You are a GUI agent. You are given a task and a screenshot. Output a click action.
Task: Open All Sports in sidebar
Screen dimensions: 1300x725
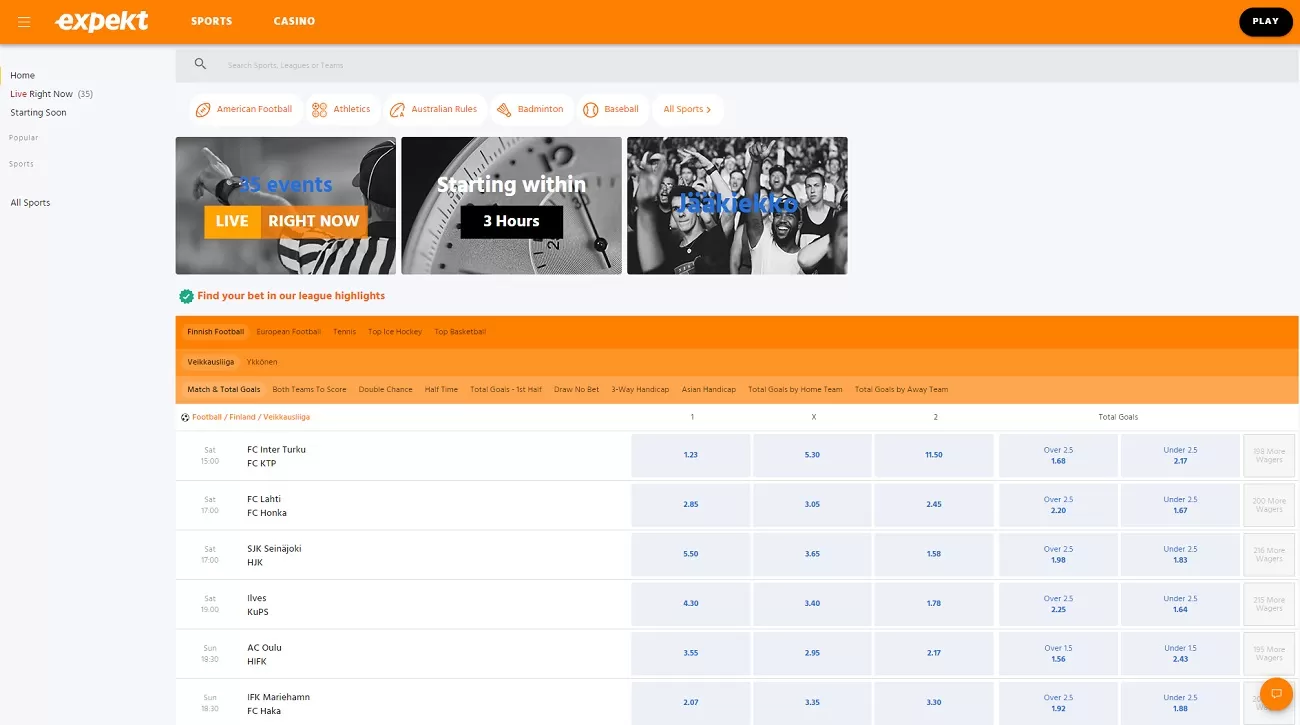[30, 203]
